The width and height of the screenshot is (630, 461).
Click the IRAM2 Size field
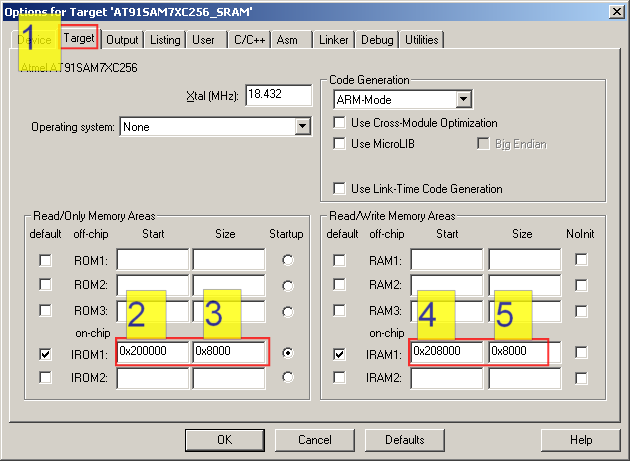[x=525, y=378]
